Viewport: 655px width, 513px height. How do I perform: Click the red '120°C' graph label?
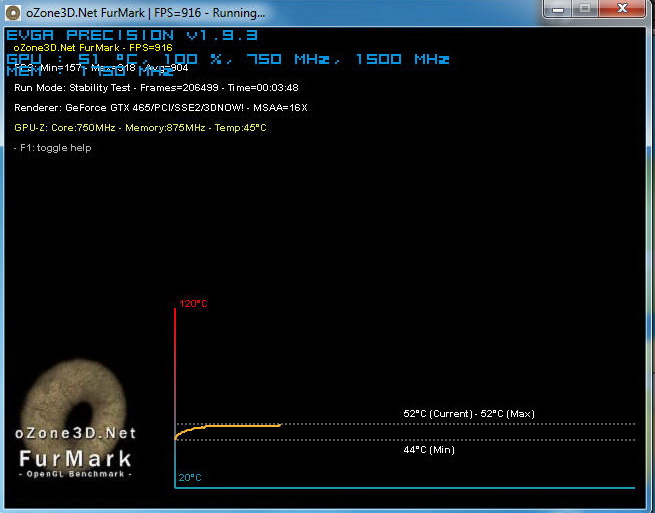tap(193, 304)
